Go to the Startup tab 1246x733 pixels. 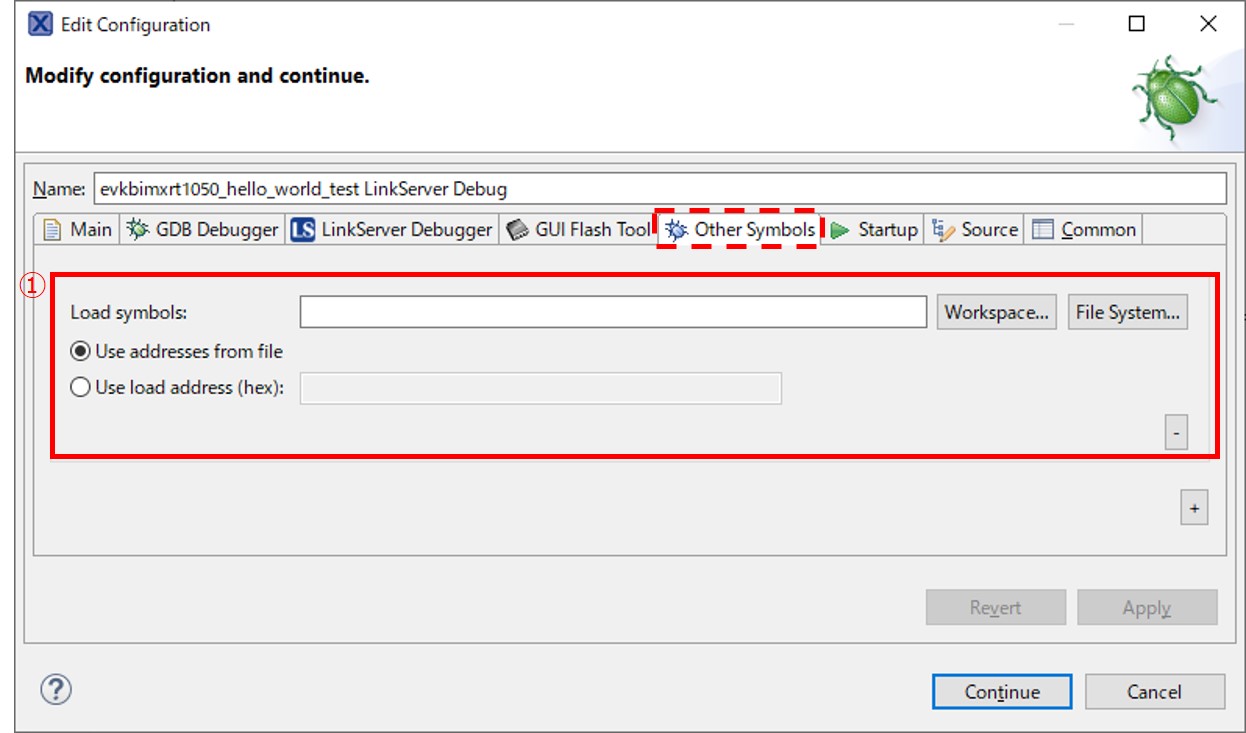pyautogui.click(x=874, y=230)
